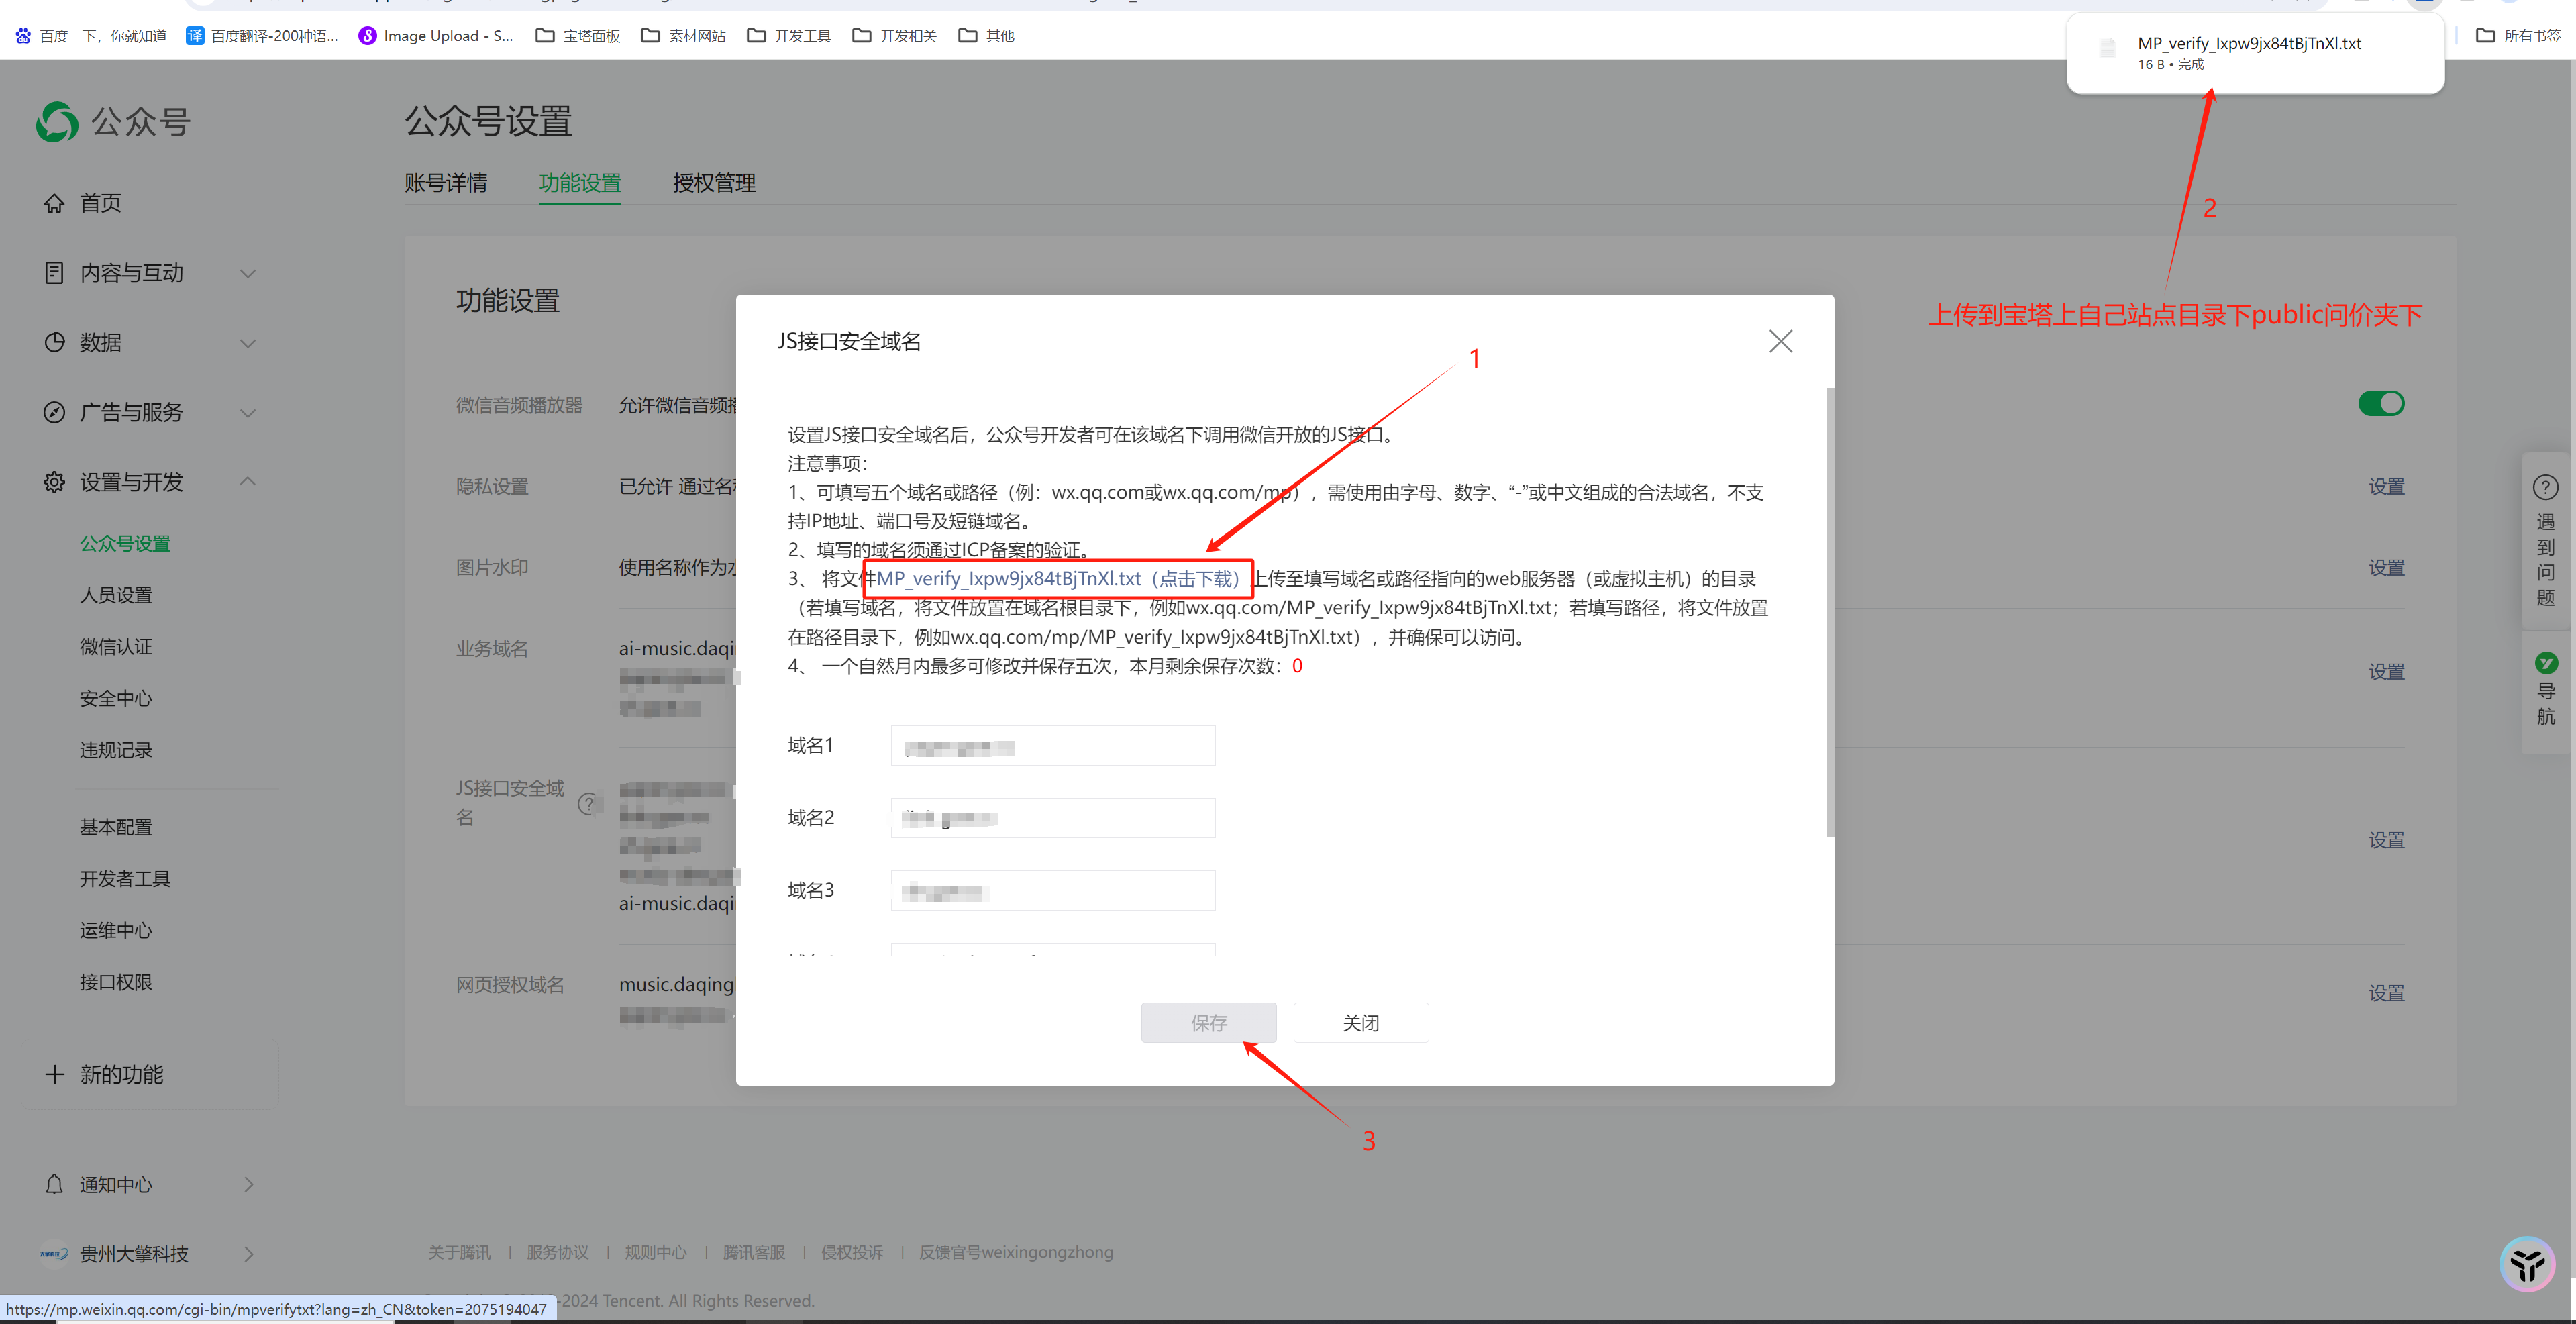Image resolution: width=2576 pixels, height=1324 pixels.
Task: Expand 内容与互动 menu chevron
Action: [248, 273]
